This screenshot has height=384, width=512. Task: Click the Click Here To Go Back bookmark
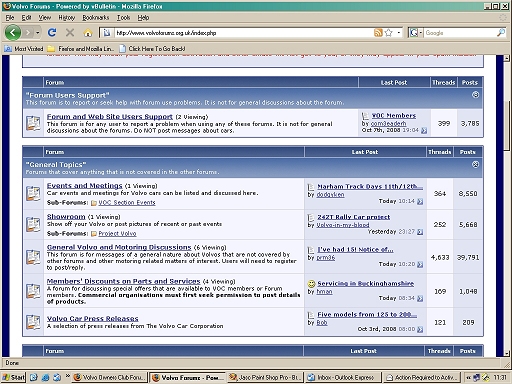click(x=152, y=49)
